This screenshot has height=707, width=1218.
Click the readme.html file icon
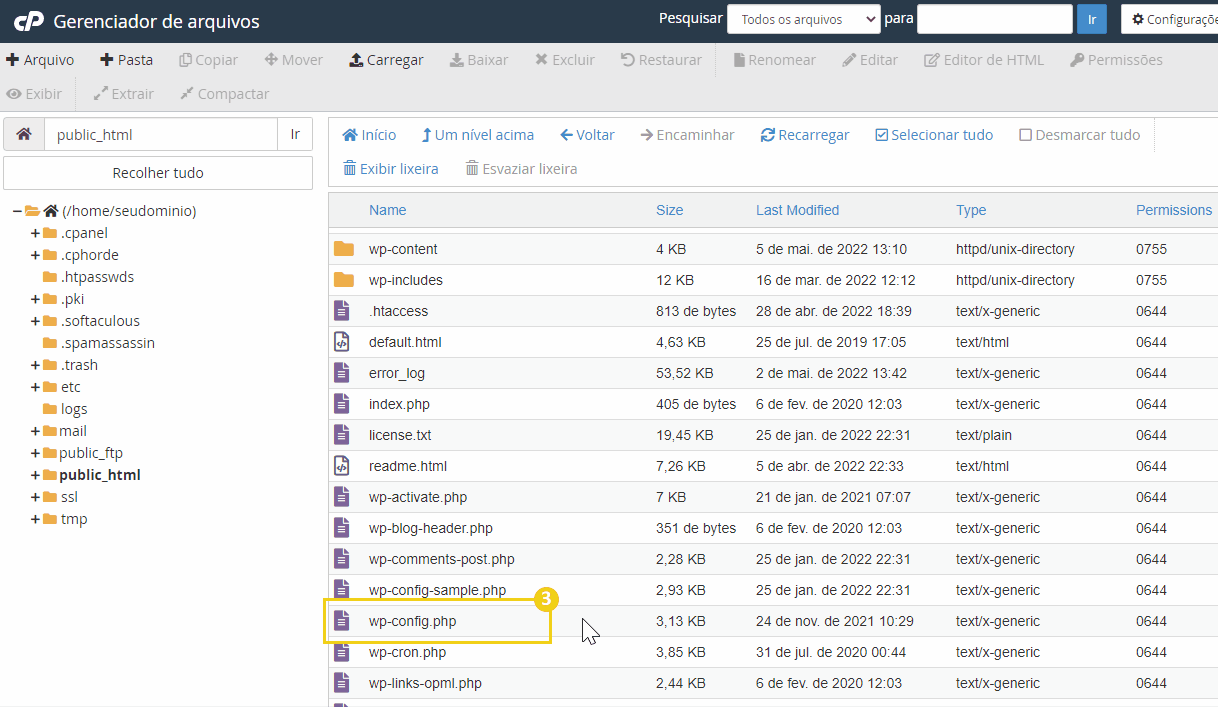(x=342, y=466)
